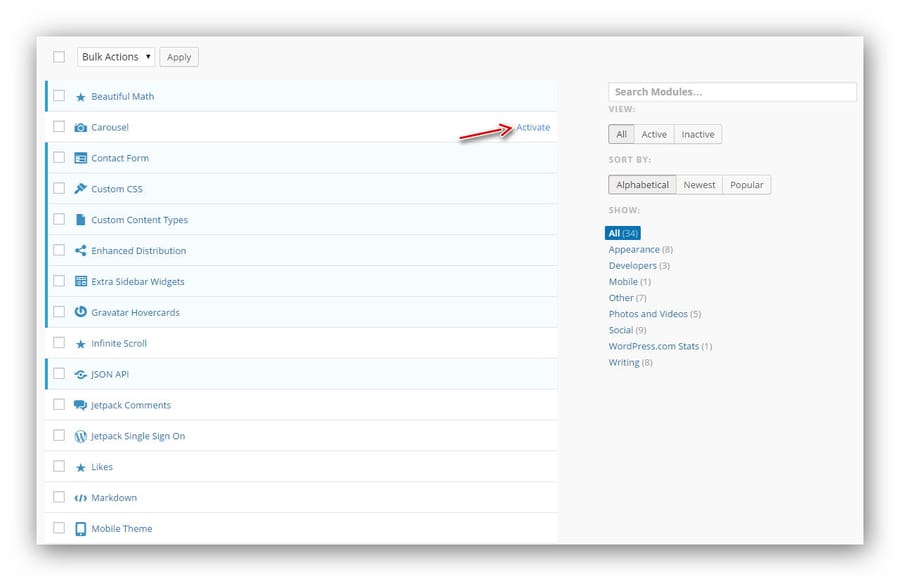Tick the select-all checkbox beside Bulk Actions
900x581 pixels.
[59, 57]
